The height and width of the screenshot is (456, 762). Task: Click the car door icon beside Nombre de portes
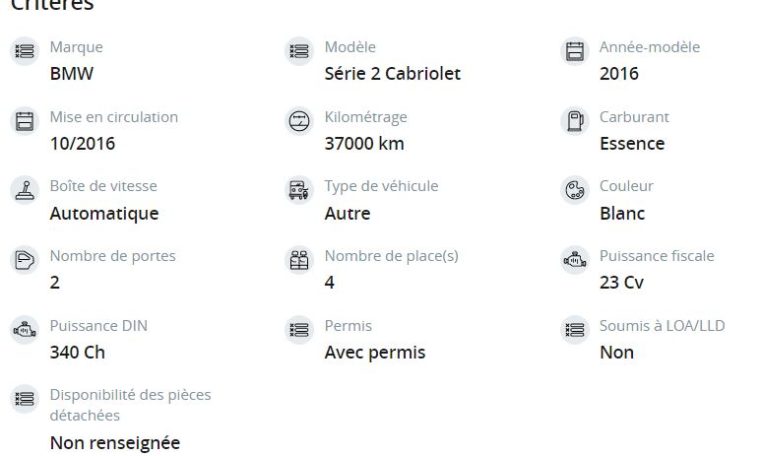pyautogui.click(x=25, y=260)
